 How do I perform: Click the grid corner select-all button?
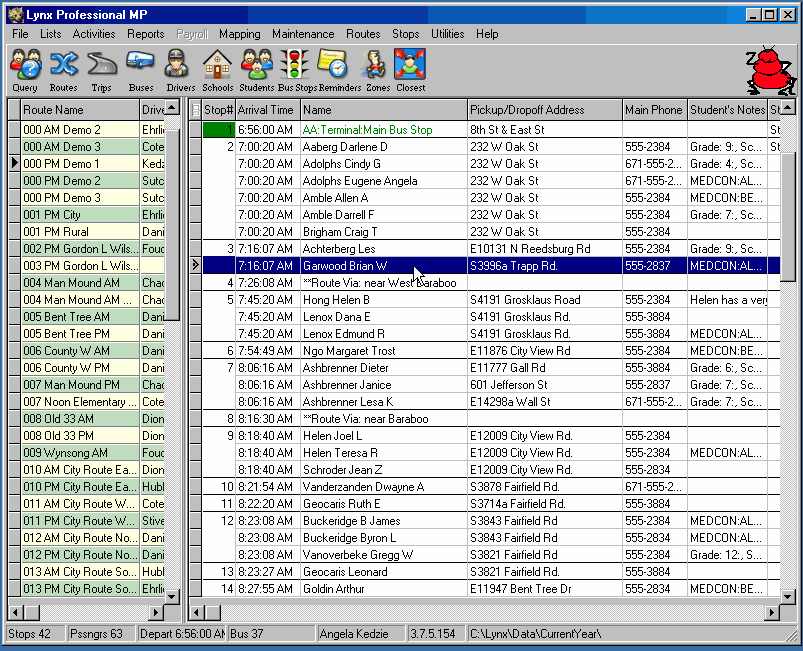coord(195,110)
